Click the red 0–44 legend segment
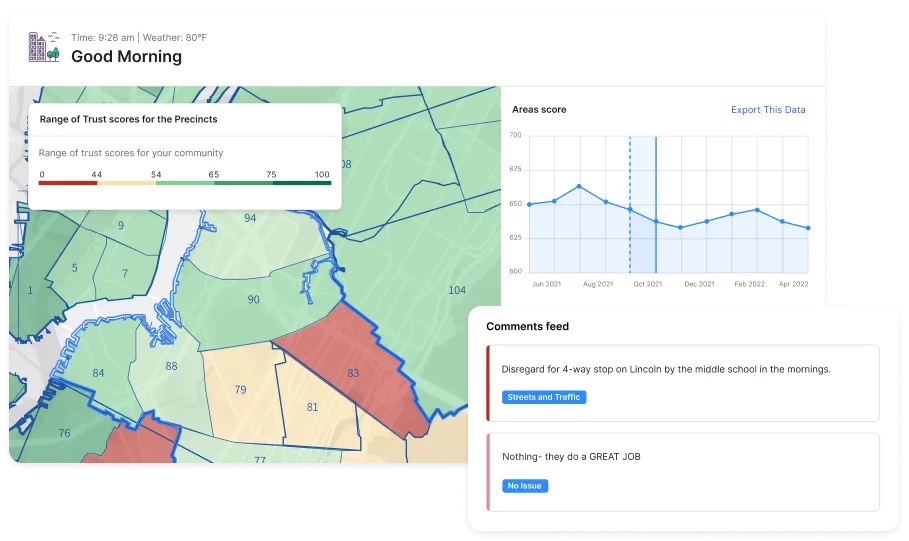The height and width of the screenshot is (541, 909). click(x=68, y=183)
